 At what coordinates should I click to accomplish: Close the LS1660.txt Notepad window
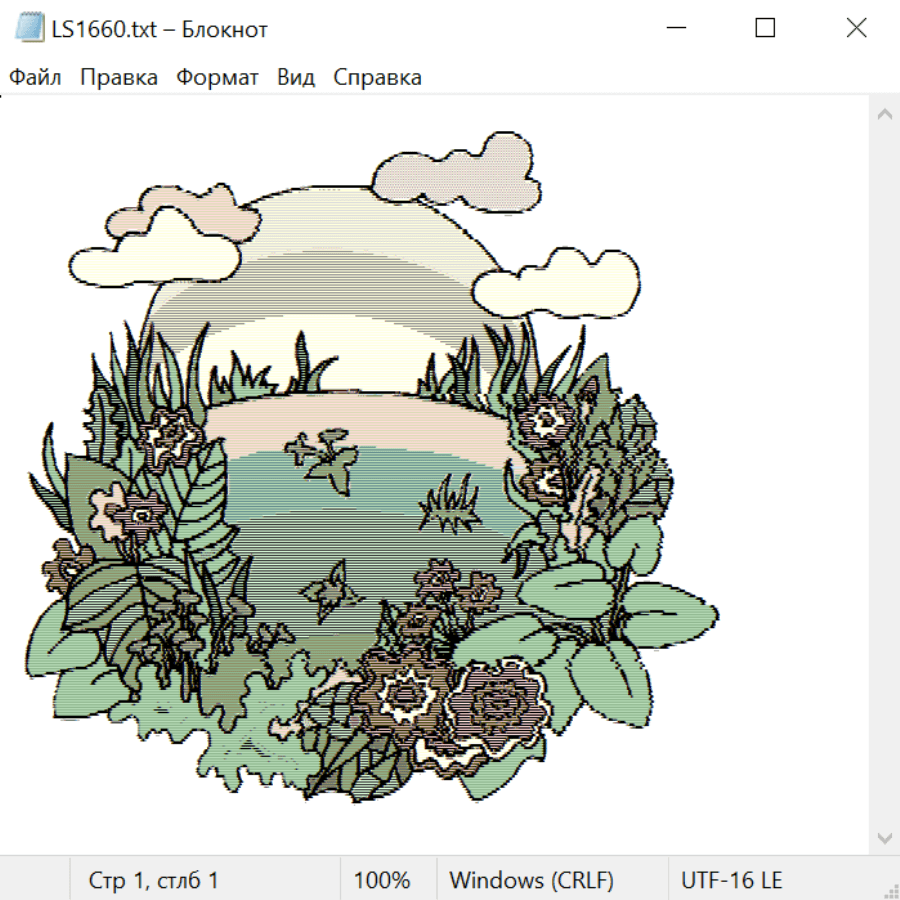pyautogui.click(x=856, y=28)
